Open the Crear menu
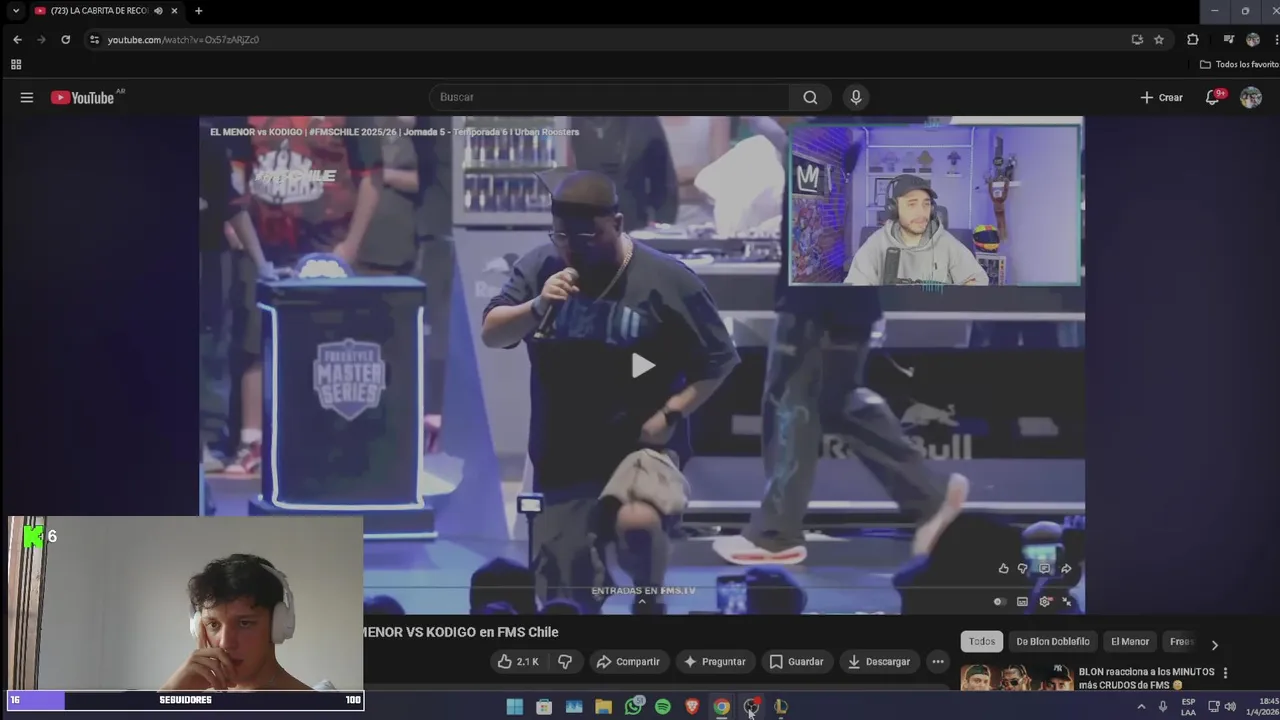Screen dimensions: 1280x720 1161,97
